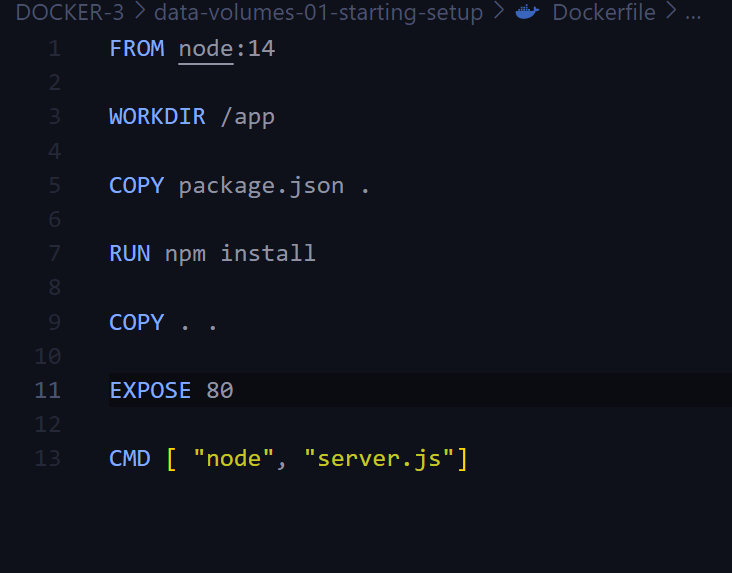Click the port number 80
The height and width of the screenshot is (573, 732).
(x=220, y=390)
